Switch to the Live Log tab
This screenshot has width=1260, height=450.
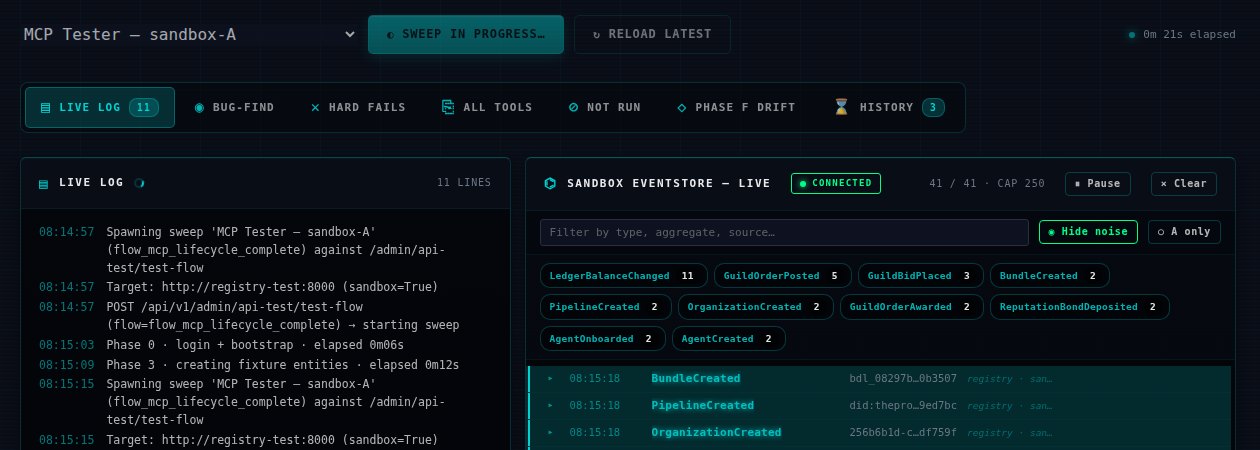(100, 107)
